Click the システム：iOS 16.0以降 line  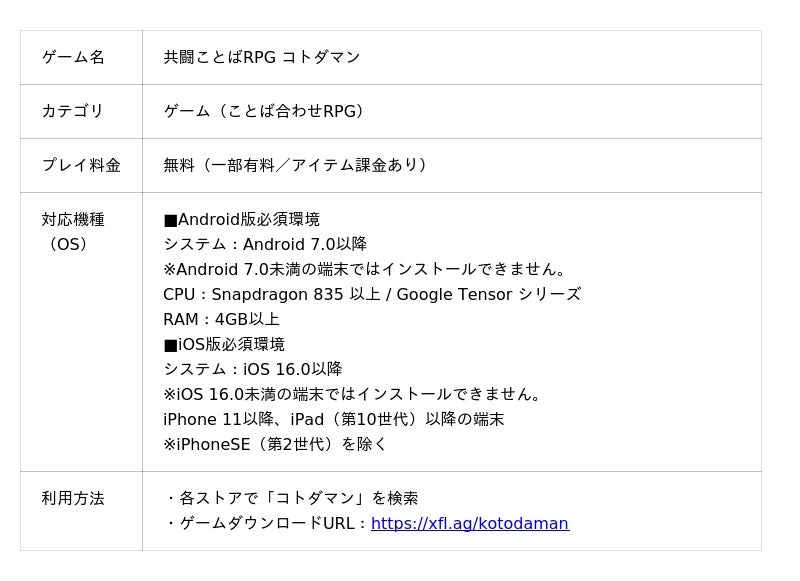pos(253,369)
